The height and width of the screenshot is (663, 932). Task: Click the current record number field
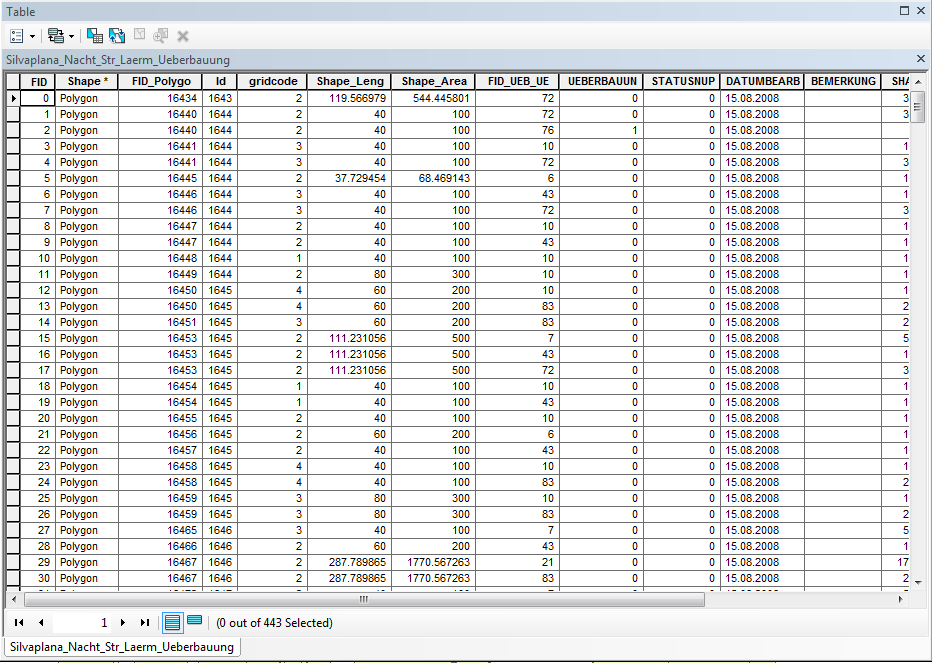(82, 622)
